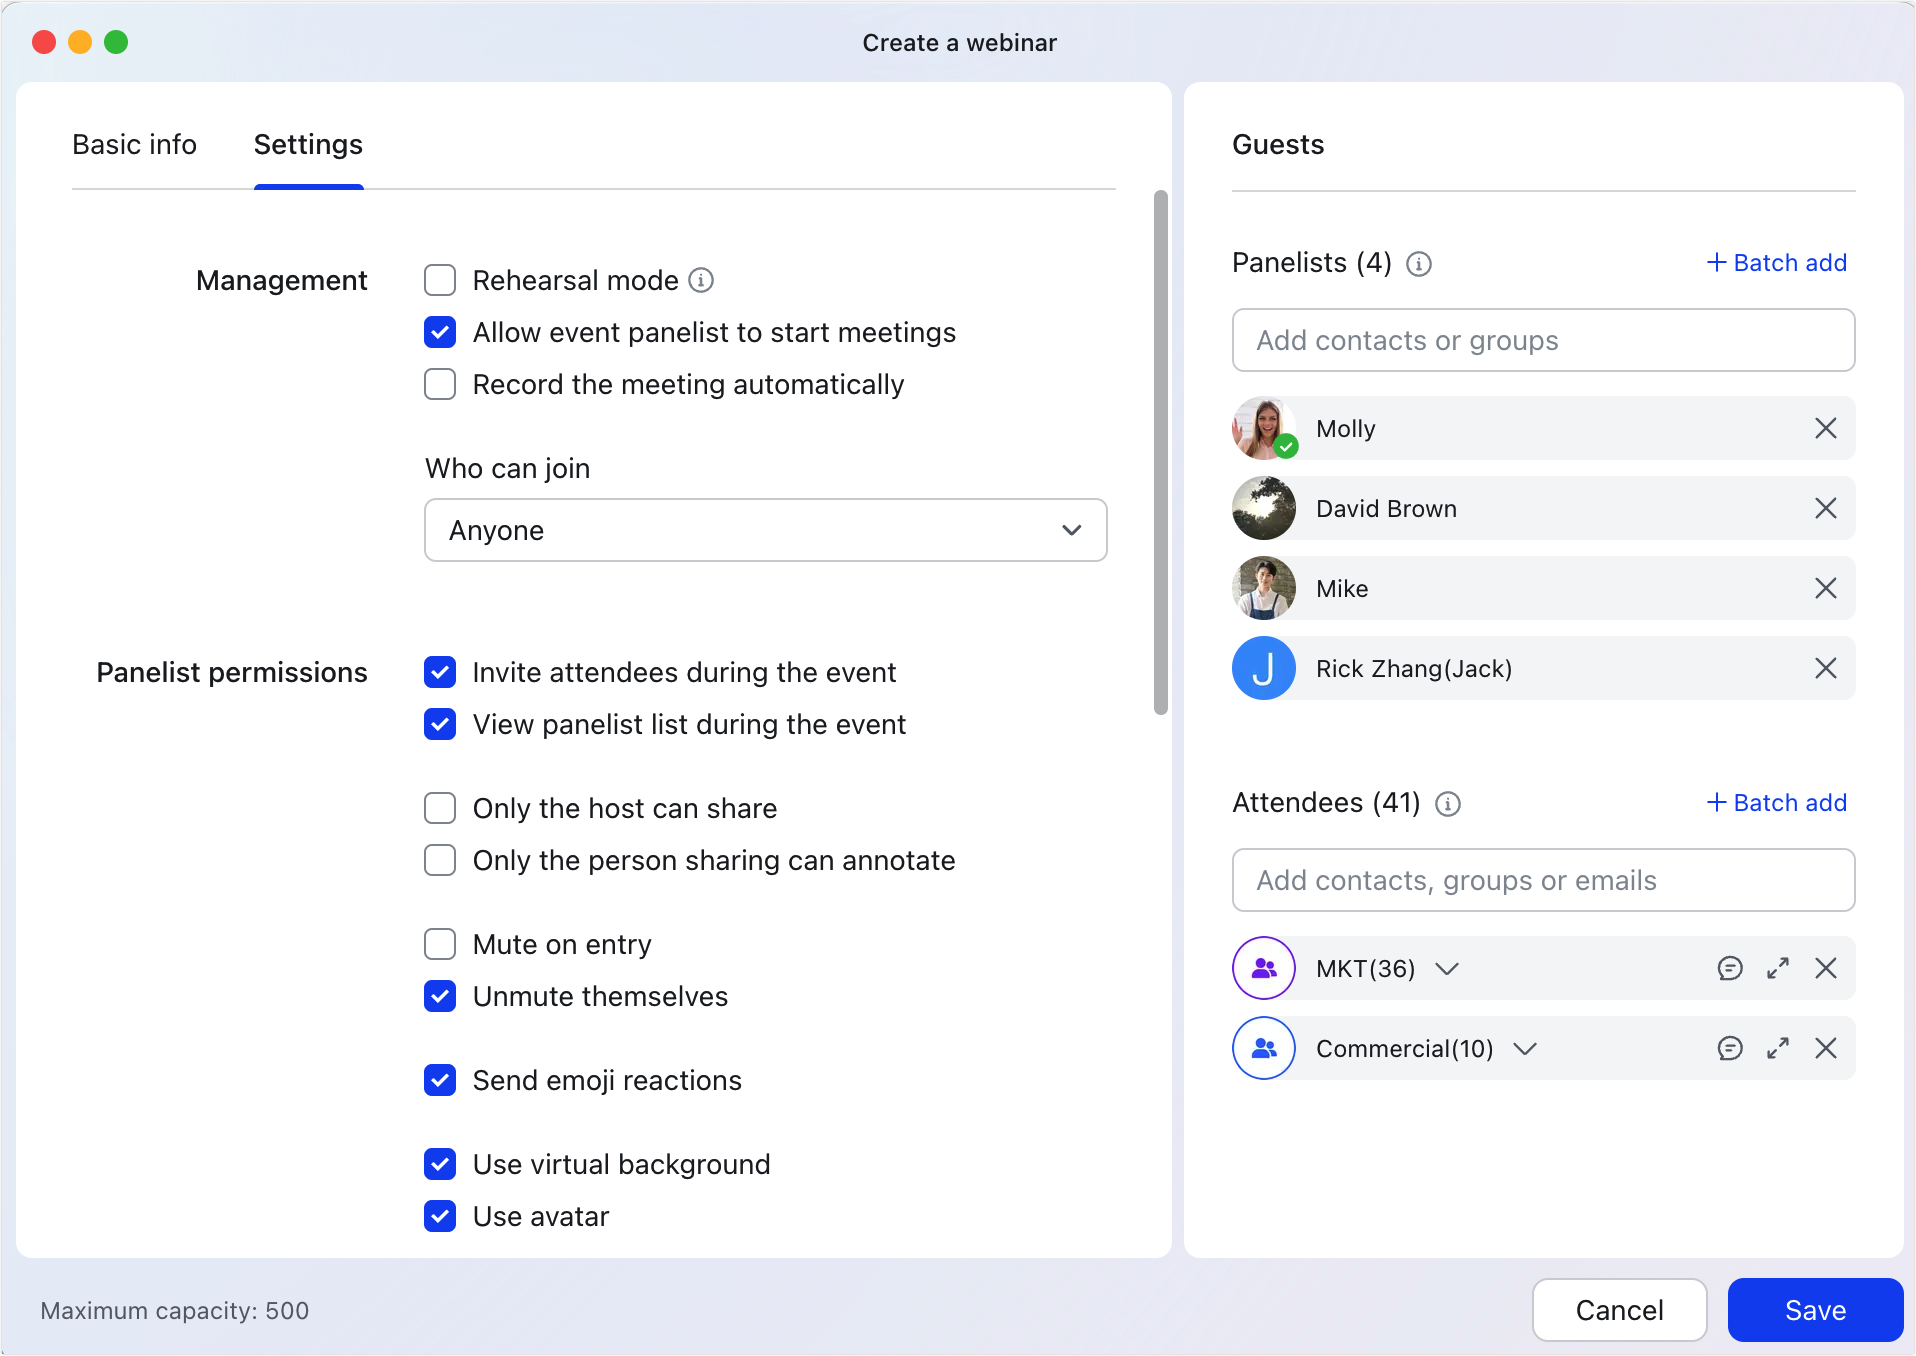This screenshot has width=1916, height=1356.
Task: Click Batch add for panelists
Action: coord(1775,262)
